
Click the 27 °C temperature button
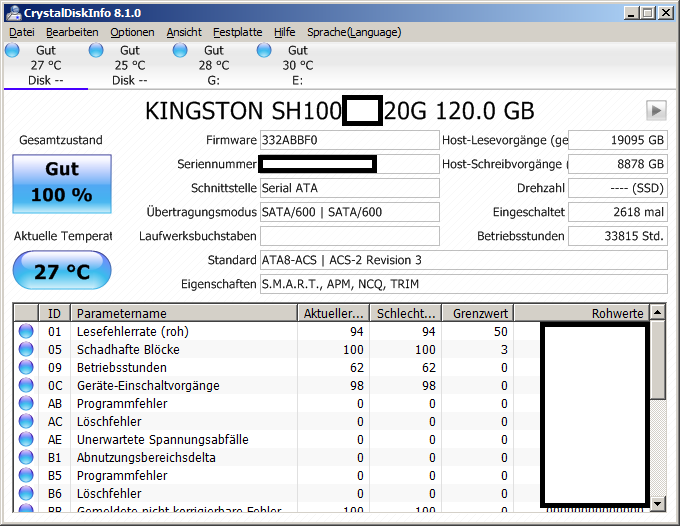coord(62,270)
